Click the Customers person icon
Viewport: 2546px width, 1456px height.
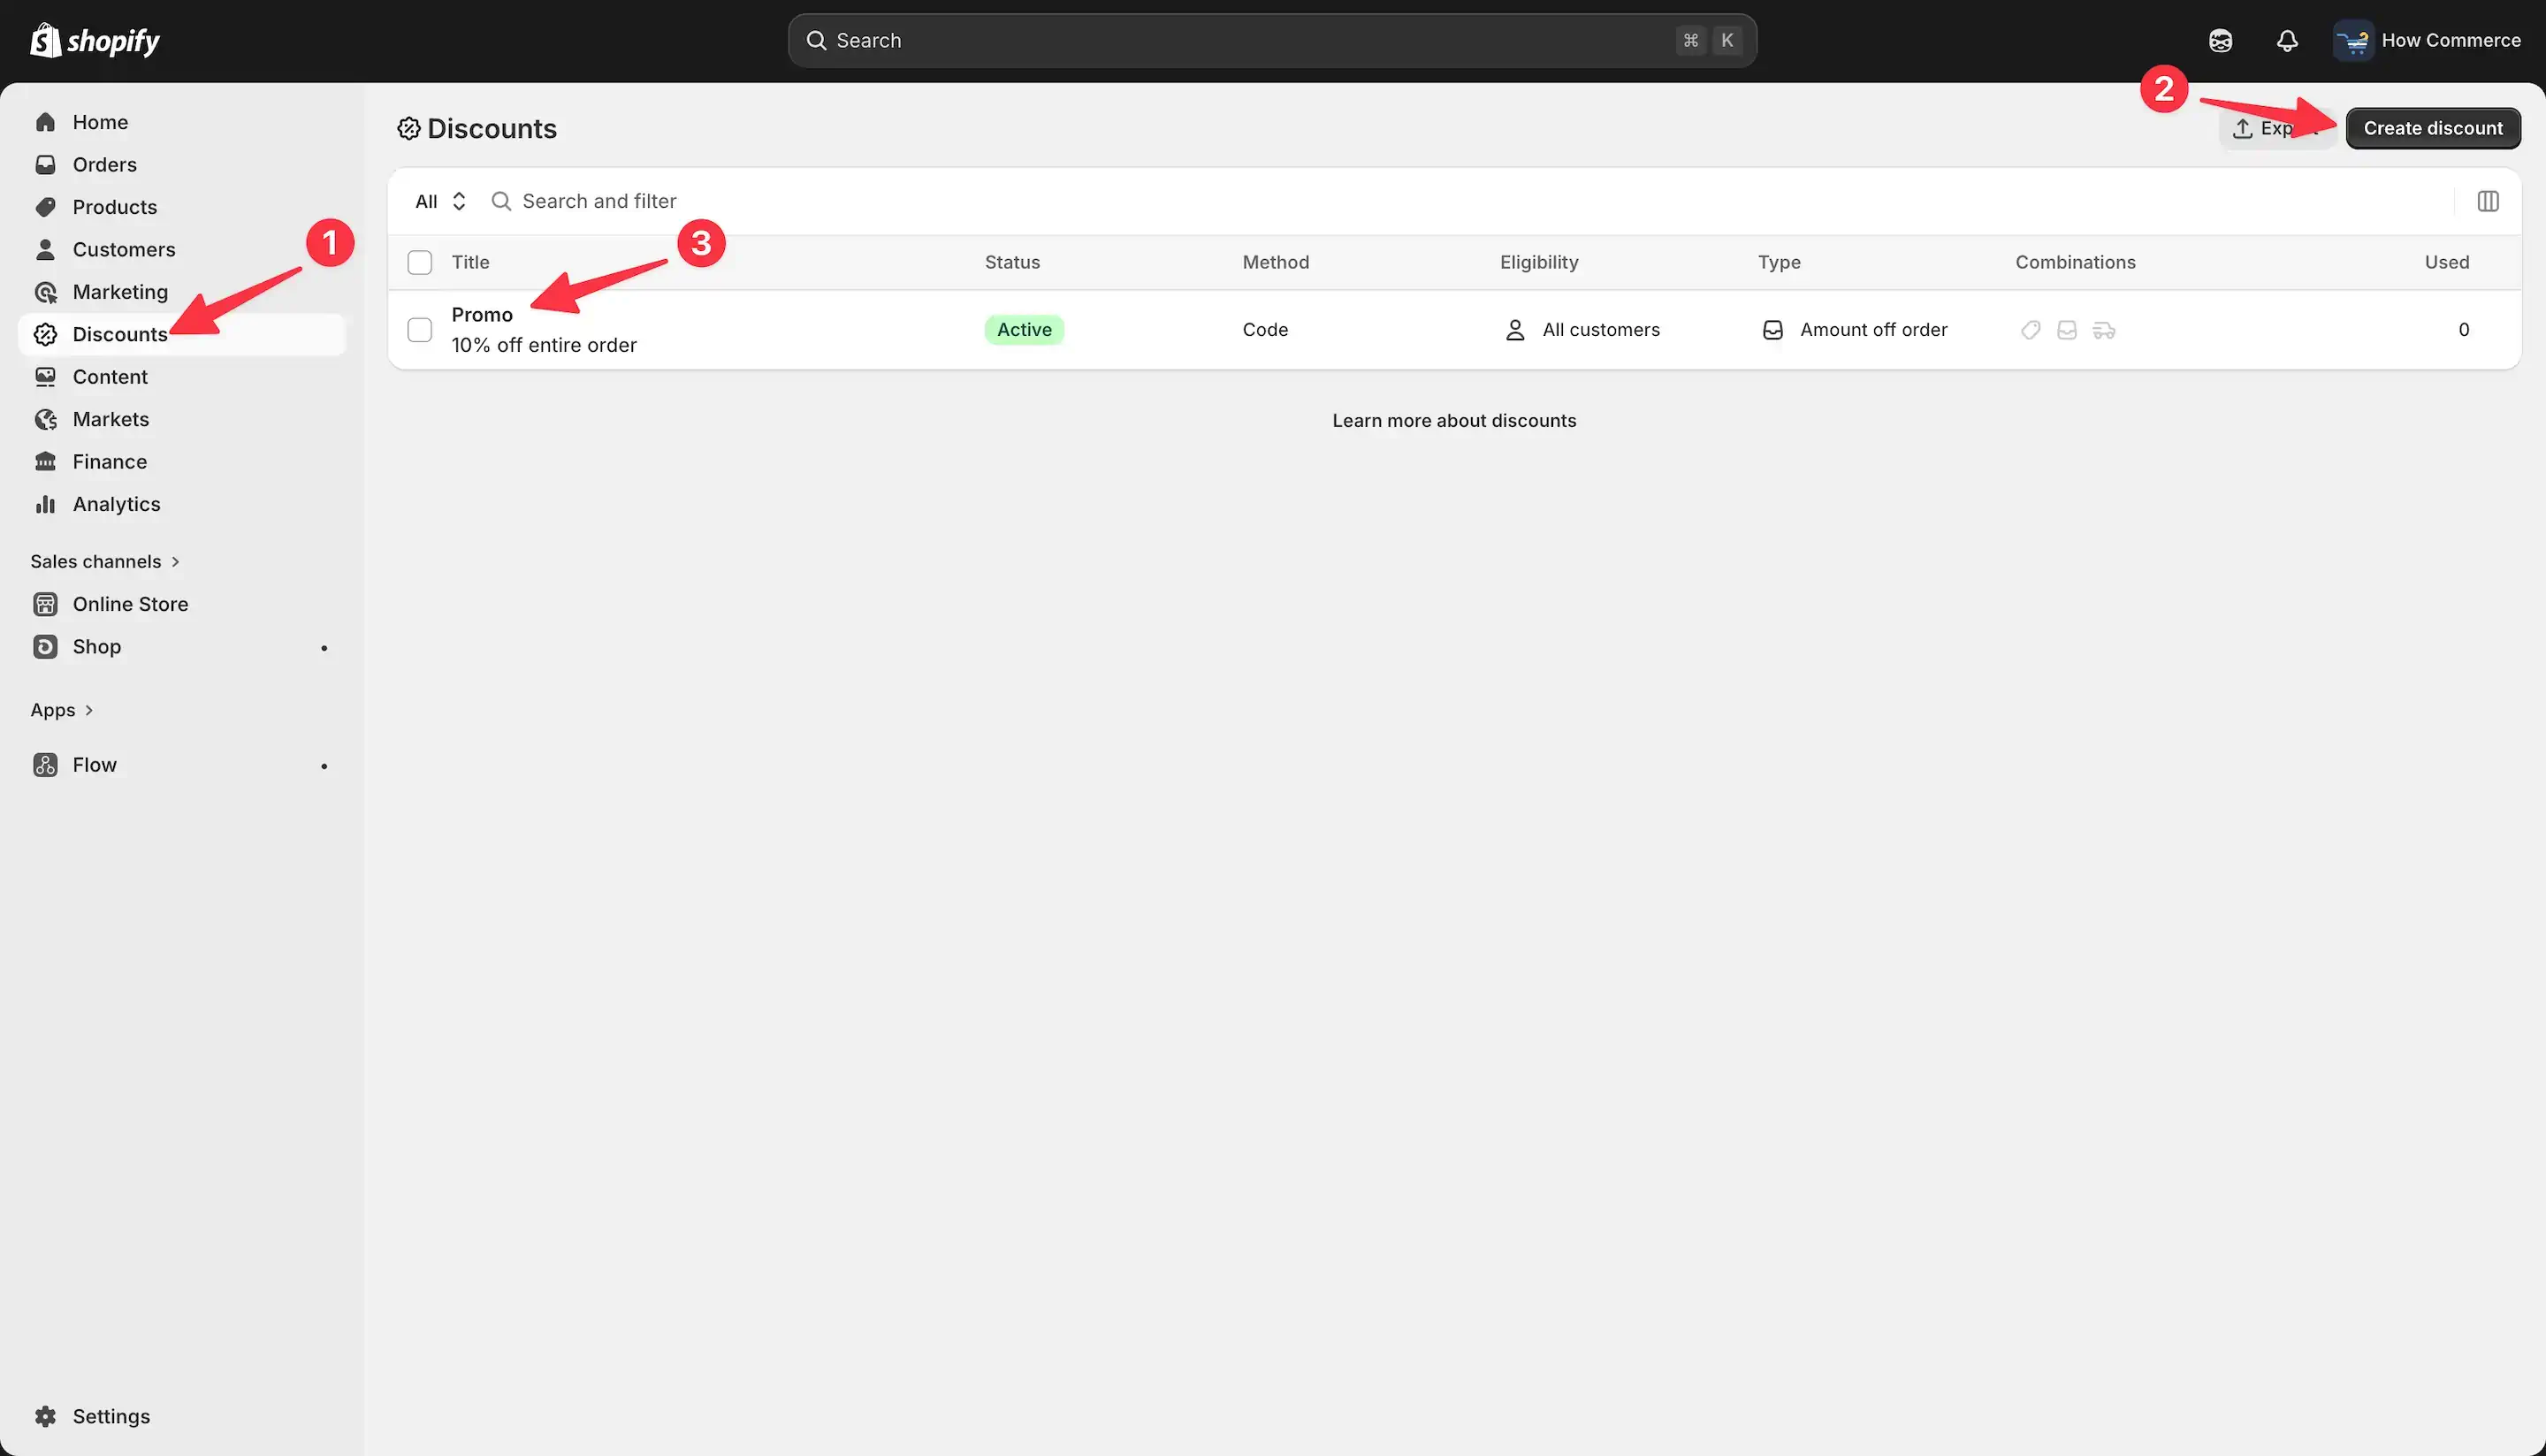coord(45,249)
